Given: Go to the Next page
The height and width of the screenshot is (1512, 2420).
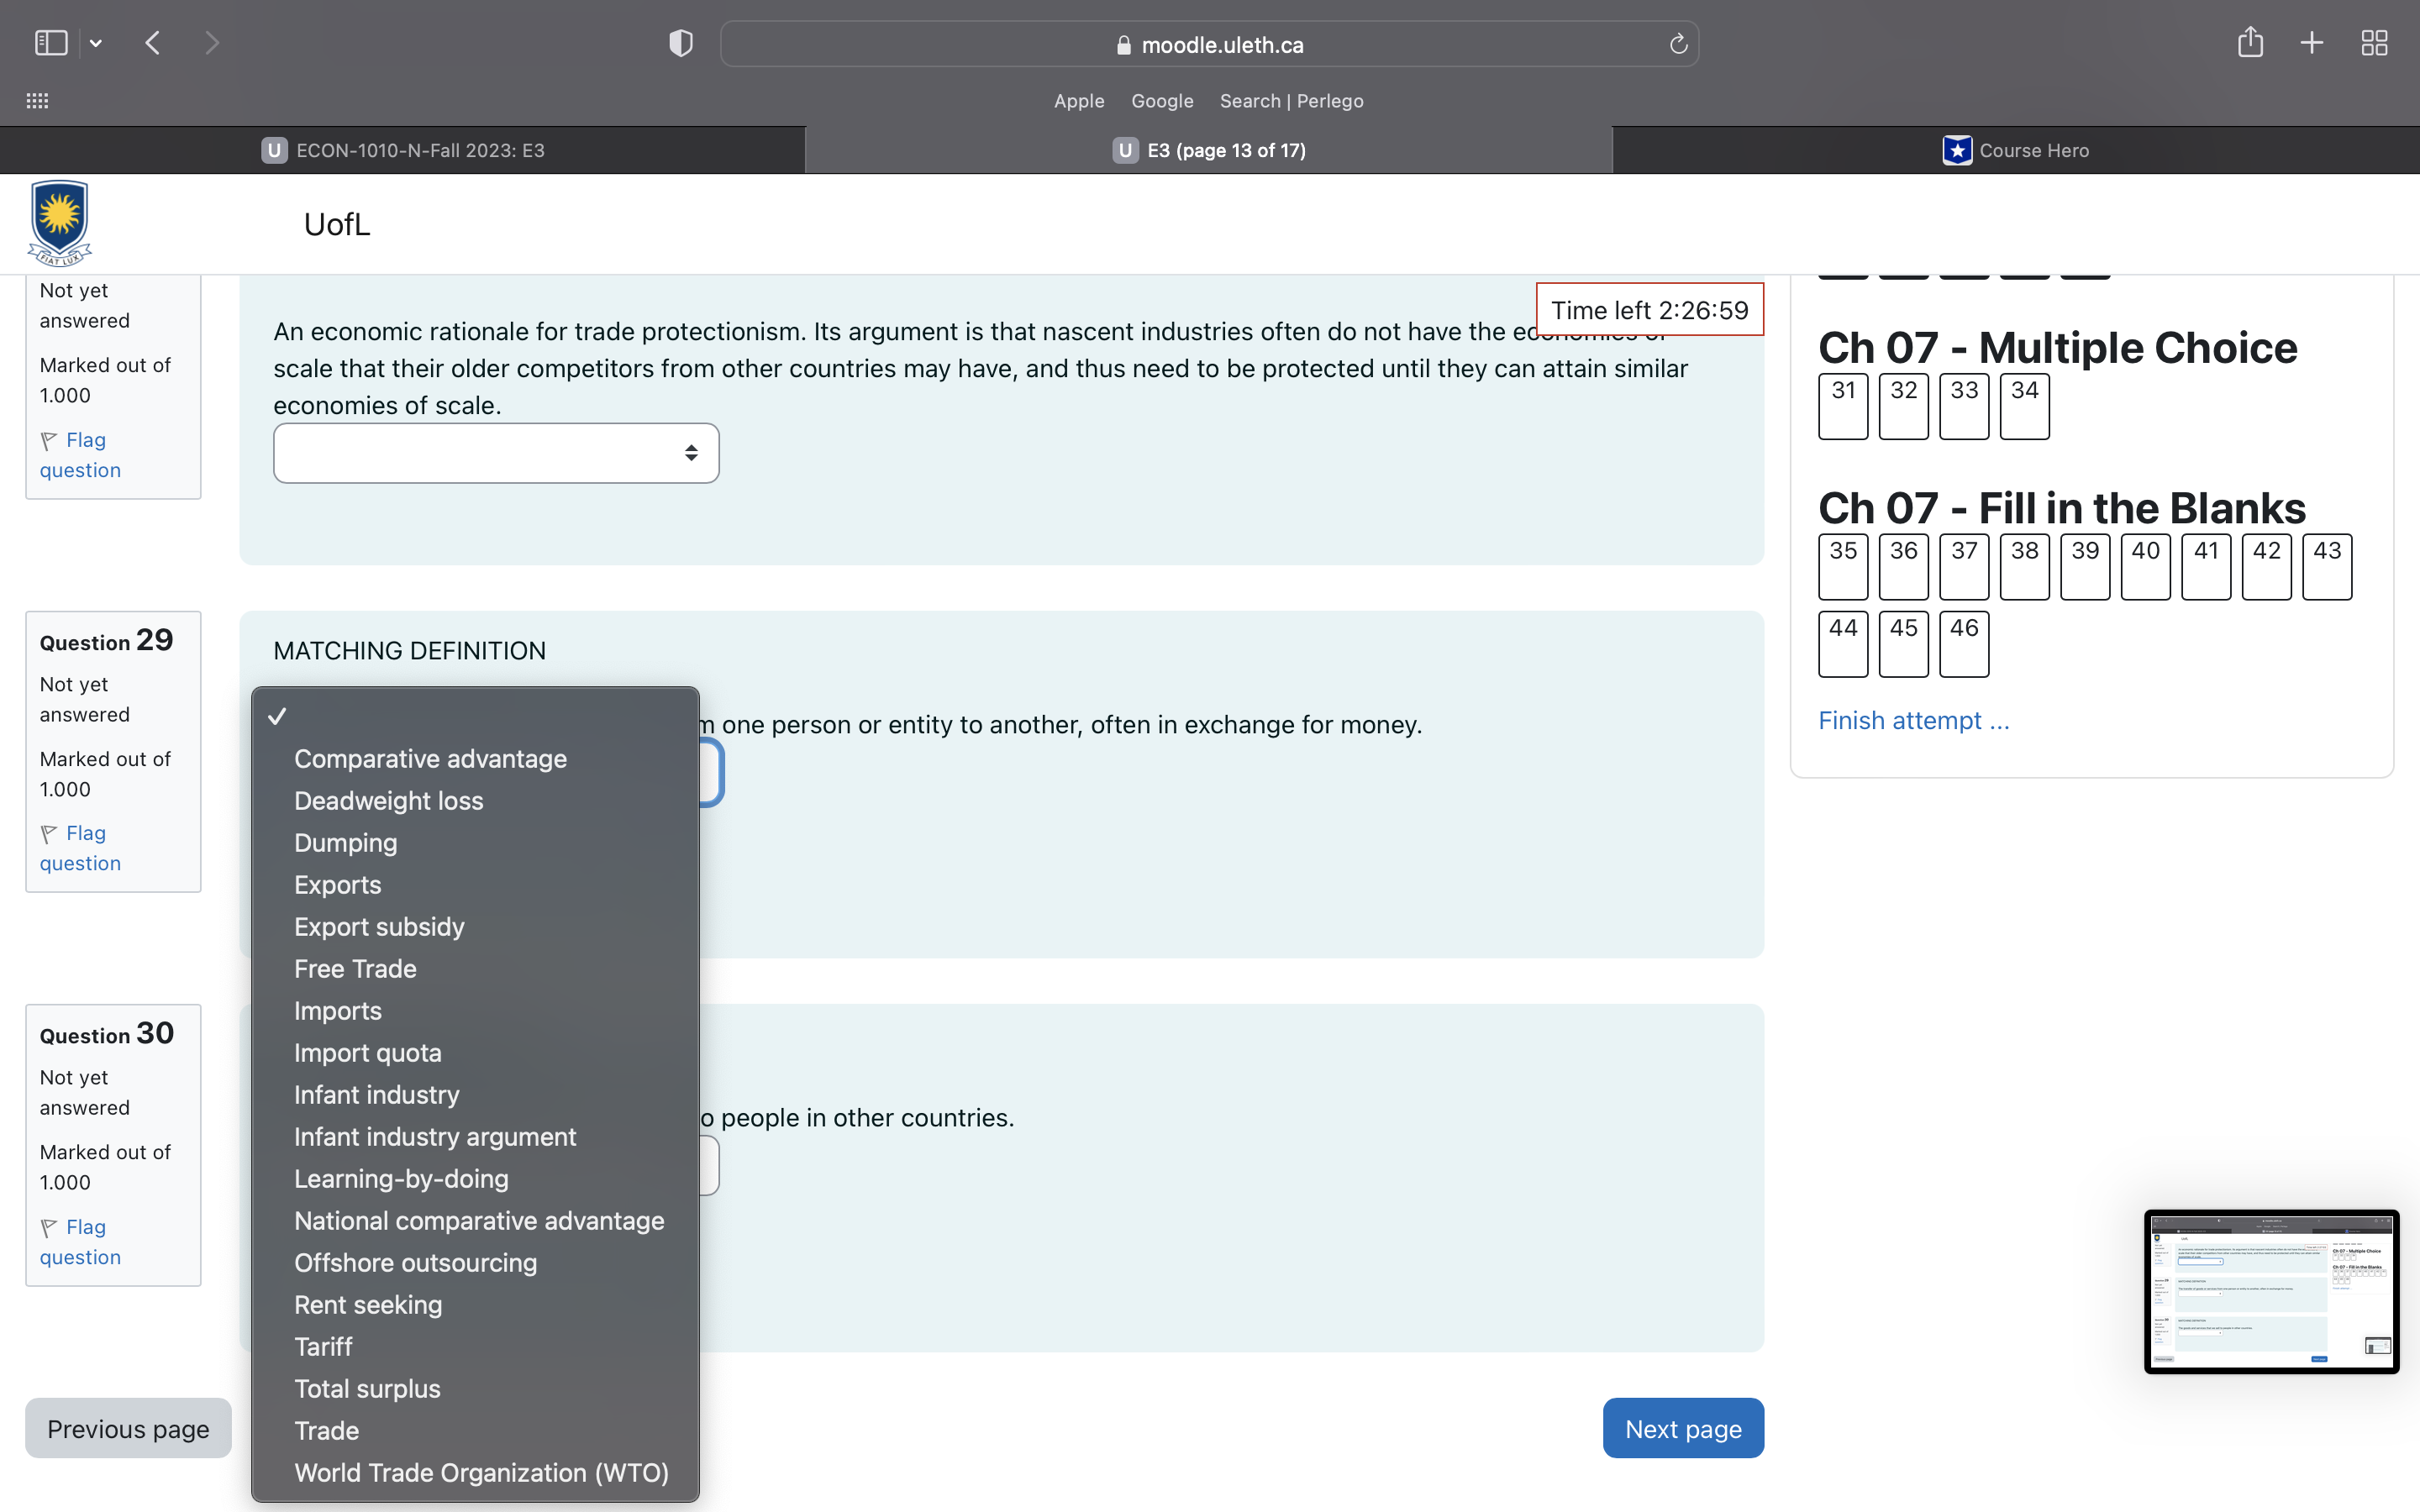Looking at the screenshot, I should (1682, 1429).
